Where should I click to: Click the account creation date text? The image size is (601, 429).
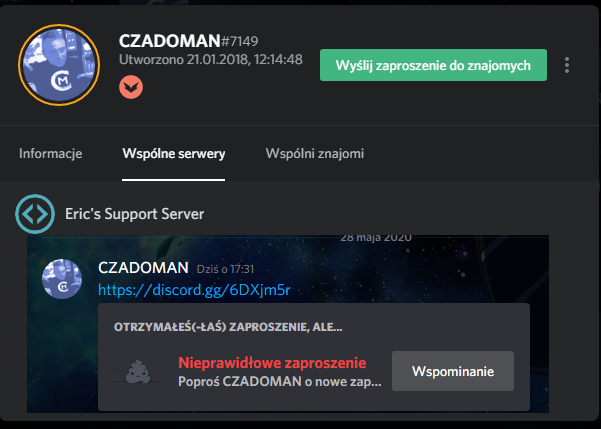[211, 59]
